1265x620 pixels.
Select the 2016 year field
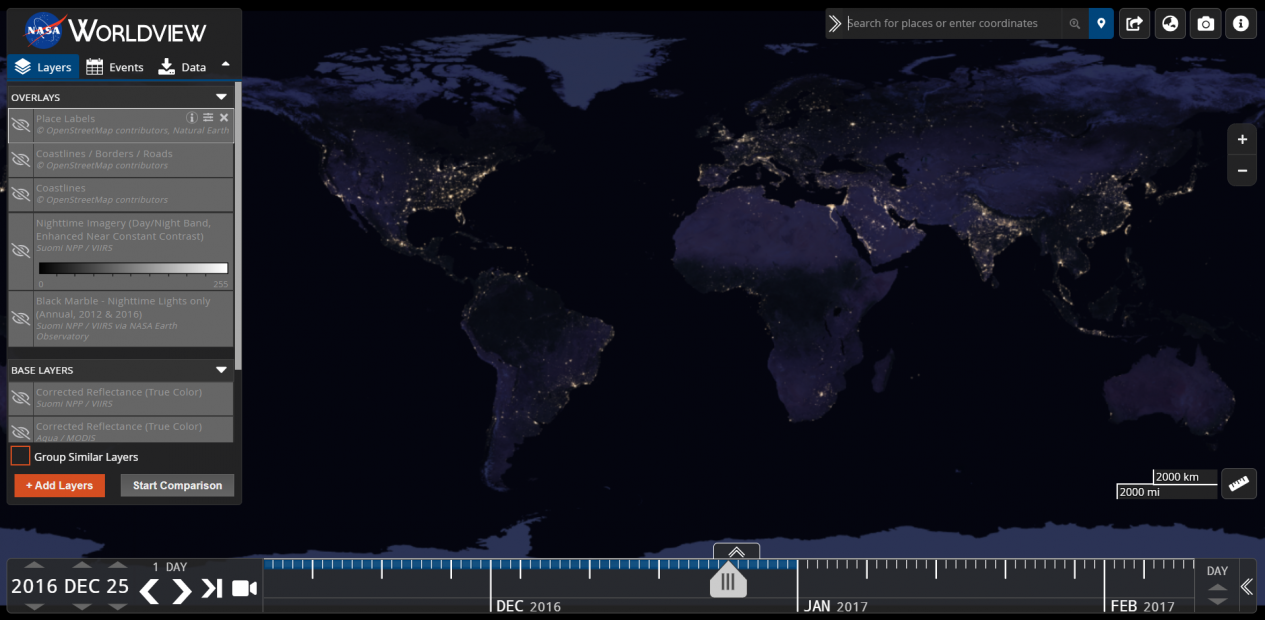pos(35,586)
